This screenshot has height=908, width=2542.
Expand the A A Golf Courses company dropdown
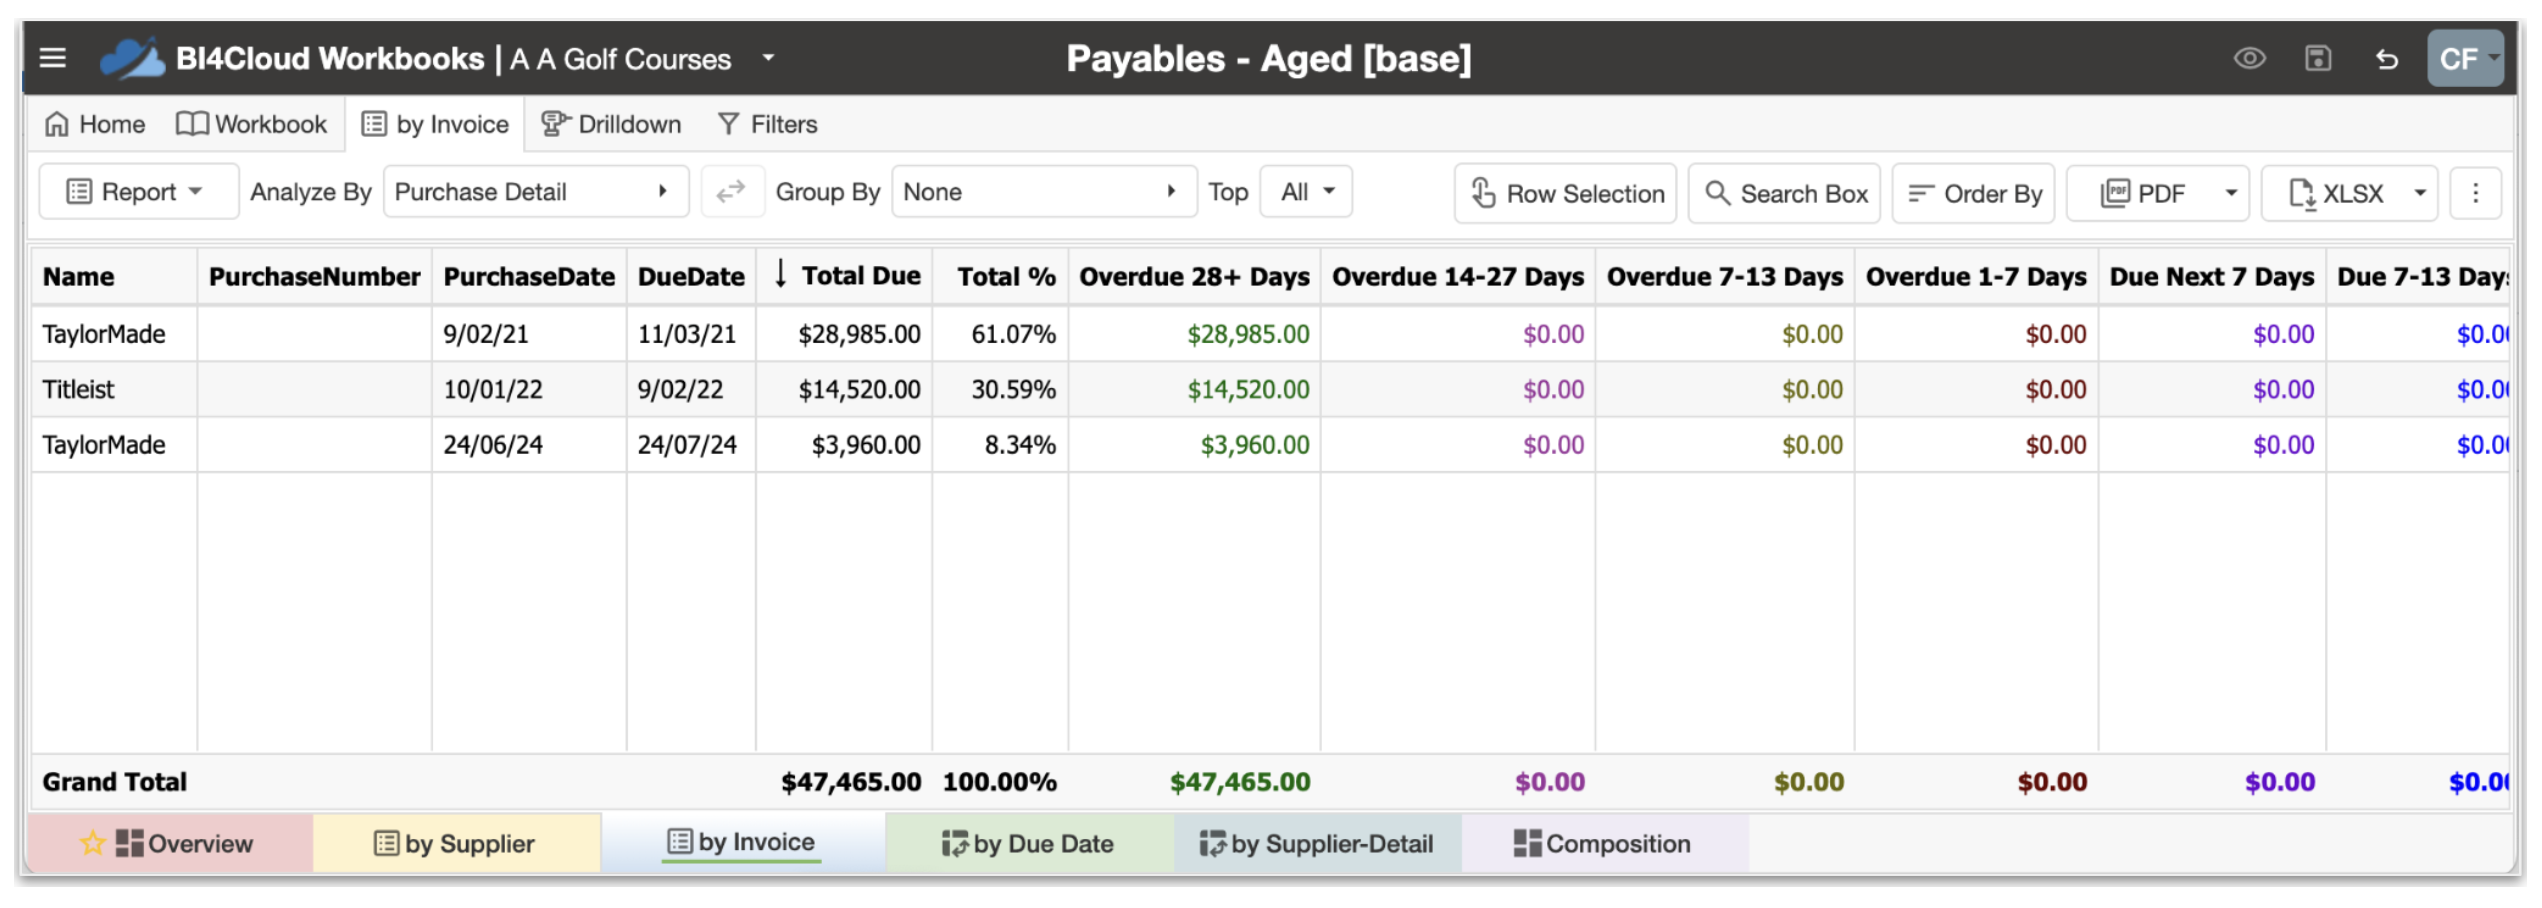pyautogui.click(x=768, y=58)
